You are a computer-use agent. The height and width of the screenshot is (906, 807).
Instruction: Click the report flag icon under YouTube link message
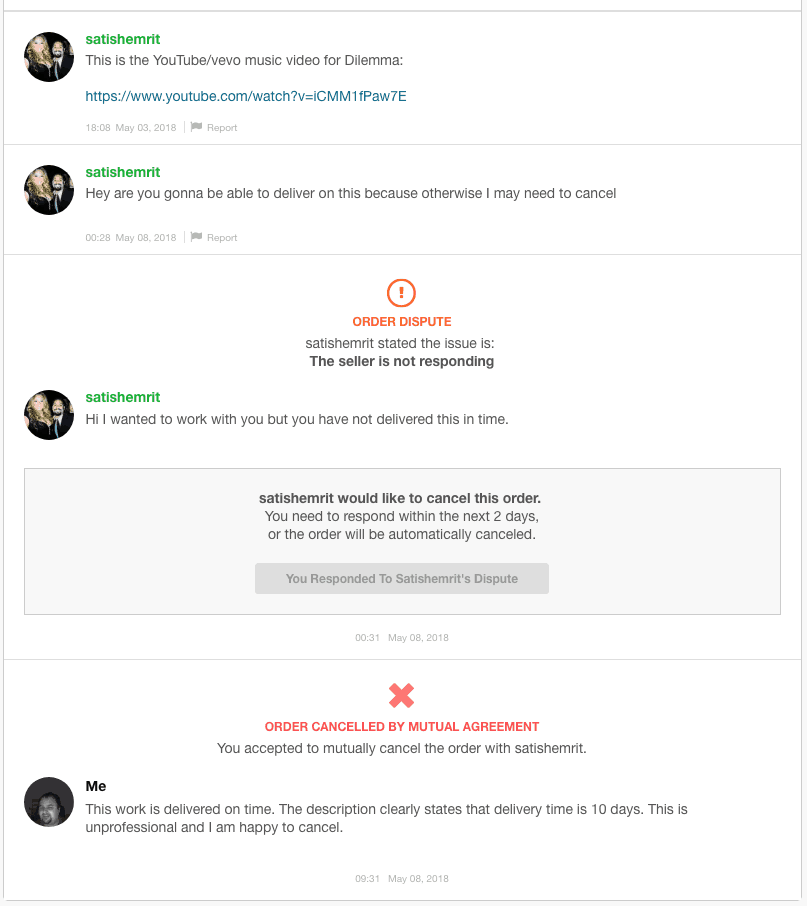tap(196, 127)
